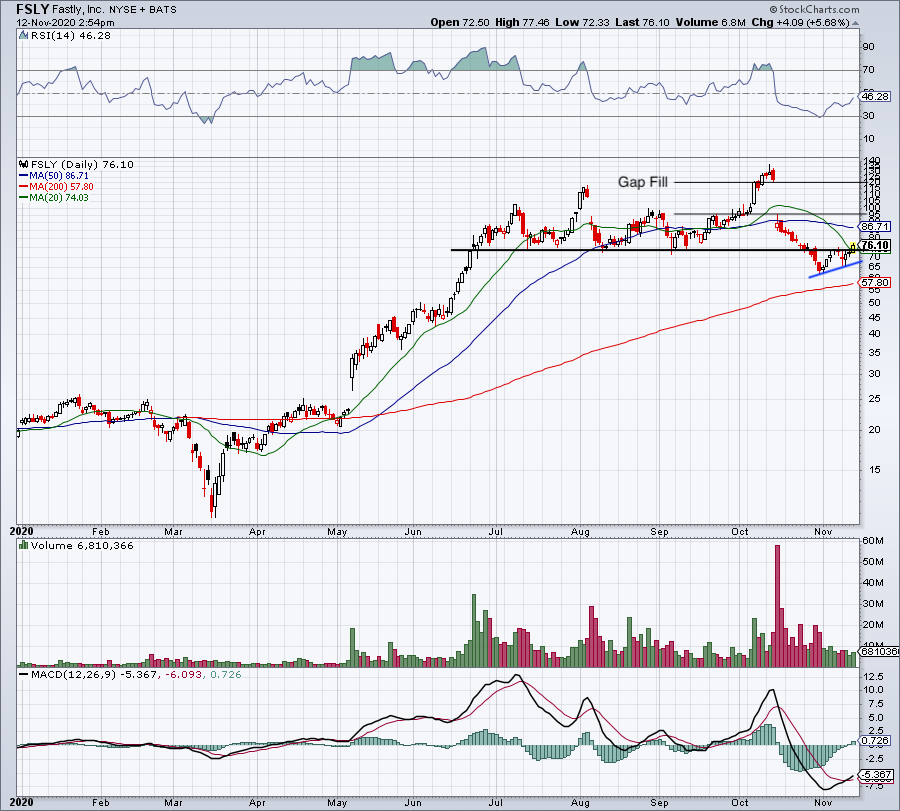Viewport: 900px width, 811px height.
Task: Click the Chg +4.09 (+5.68%) text
Action: 800,22
